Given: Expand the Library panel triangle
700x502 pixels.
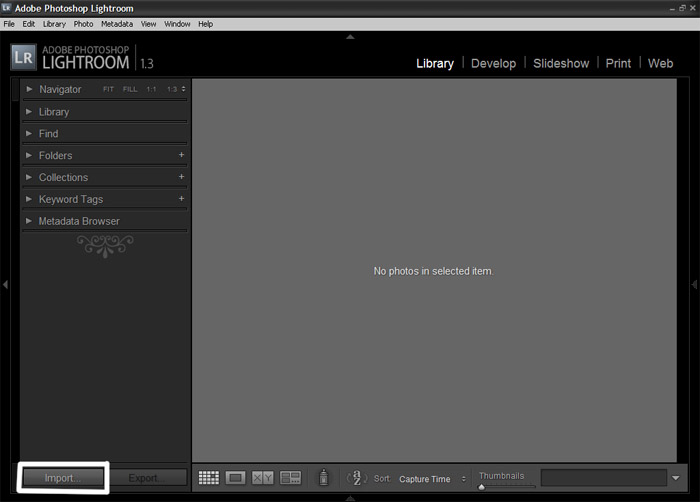Looking at the screenshot, I should [29, 111].
